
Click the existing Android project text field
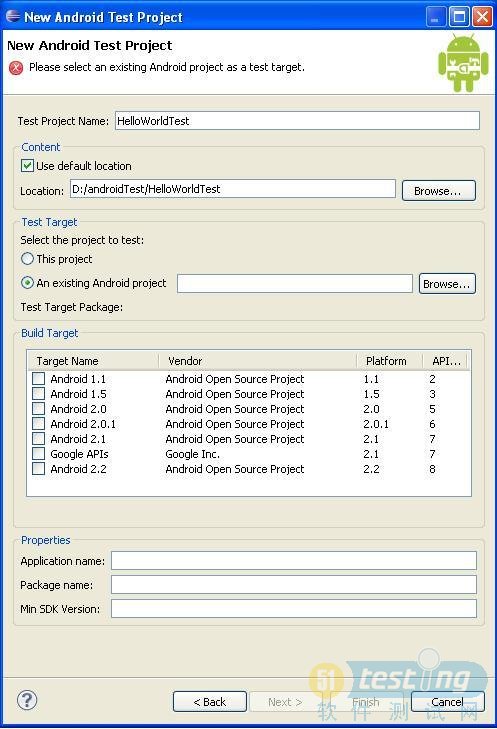click(x=295, y=283)
